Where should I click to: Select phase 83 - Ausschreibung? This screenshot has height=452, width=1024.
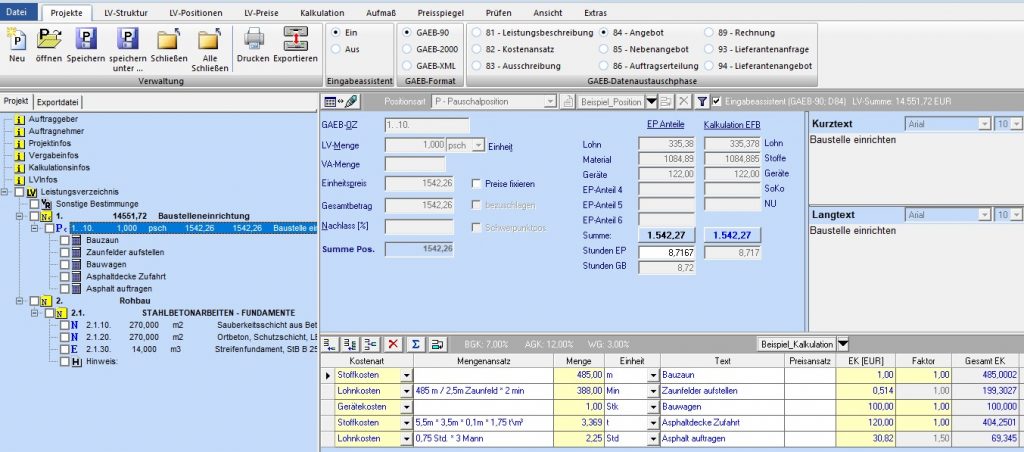(477, 66)
